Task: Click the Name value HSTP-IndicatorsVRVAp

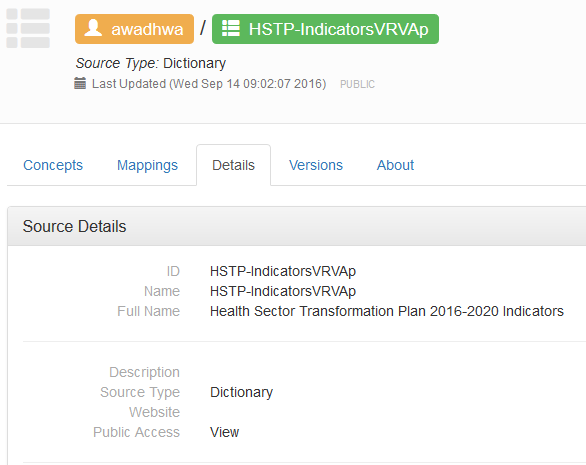Action: pos(283,291)
